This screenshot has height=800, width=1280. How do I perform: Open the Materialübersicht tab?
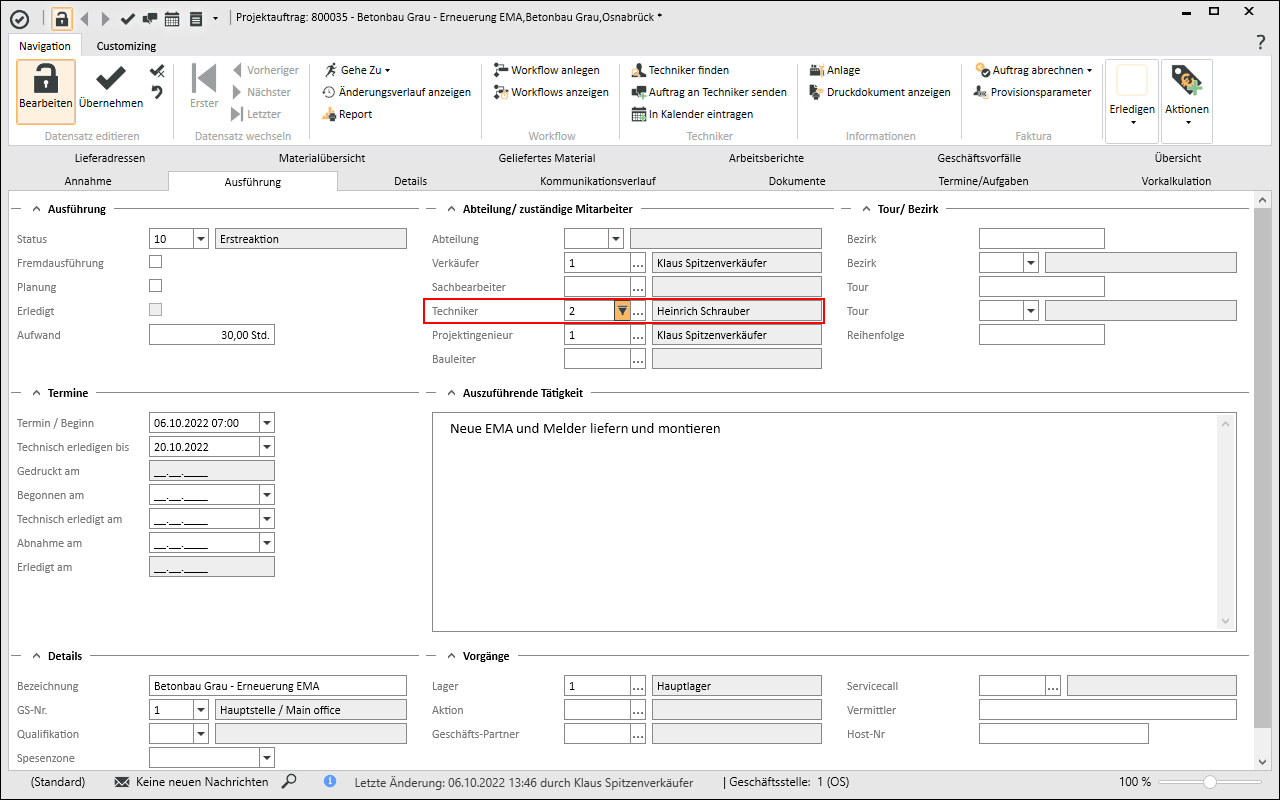pyautogui.click(x=322, y=158)
